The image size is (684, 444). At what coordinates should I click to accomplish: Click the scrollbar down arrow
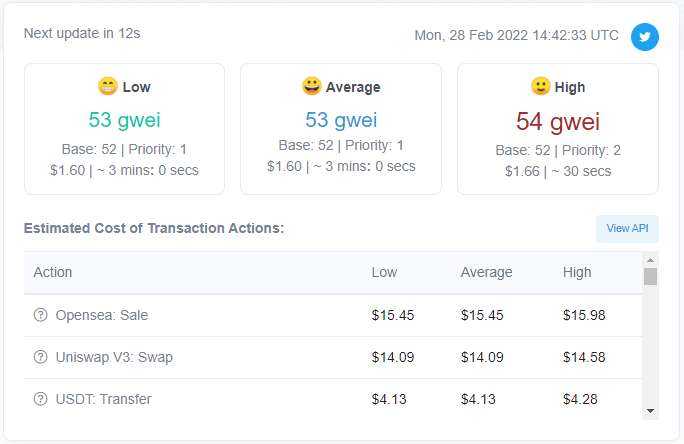click(650, 410)
